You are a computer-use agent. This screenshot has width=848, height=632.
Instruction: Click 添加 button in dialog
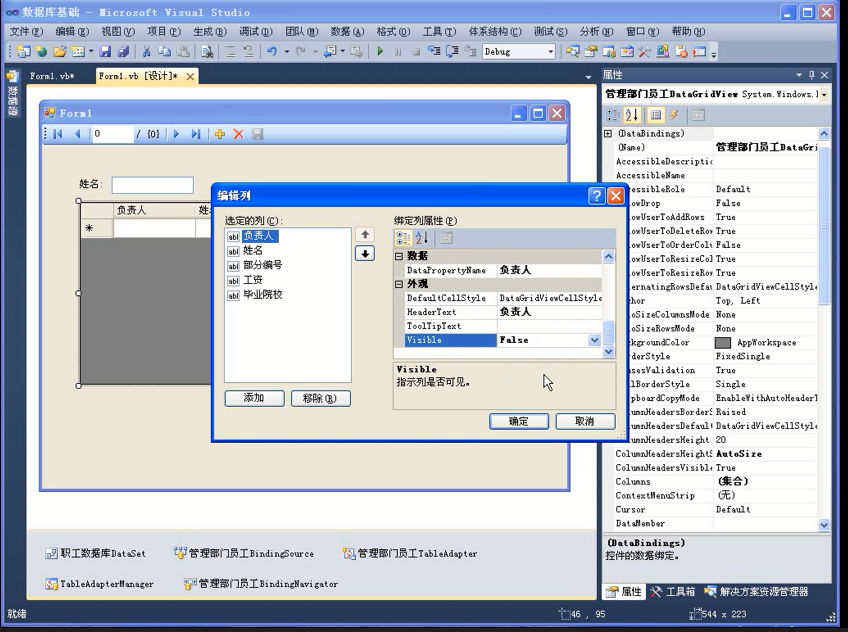tap(254, 398)
